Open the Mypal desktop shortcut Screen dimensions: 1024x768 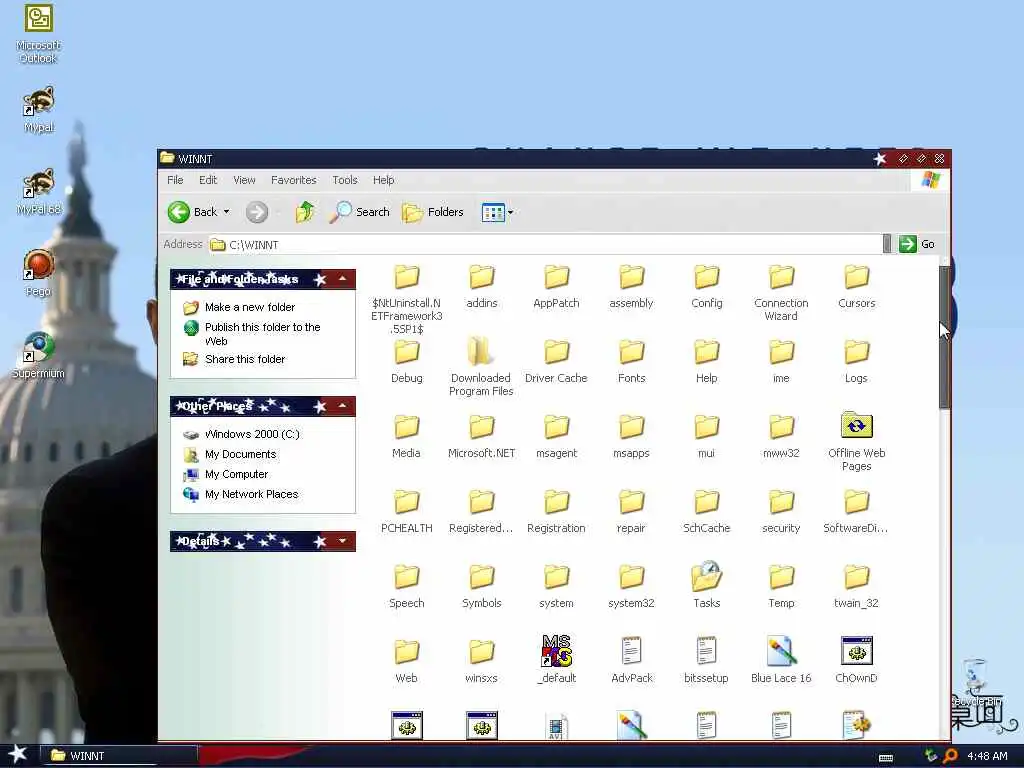click(x=39, y=109)
